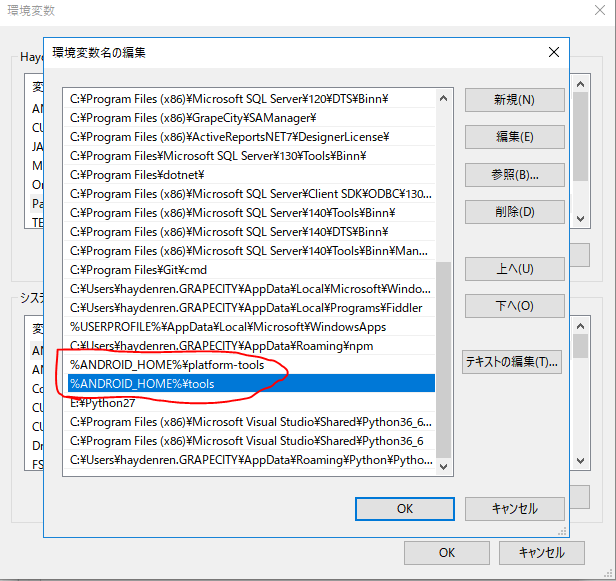
Task: Select the %ANDROID_HOME%¥tools entry
Action: pos(251,384)
